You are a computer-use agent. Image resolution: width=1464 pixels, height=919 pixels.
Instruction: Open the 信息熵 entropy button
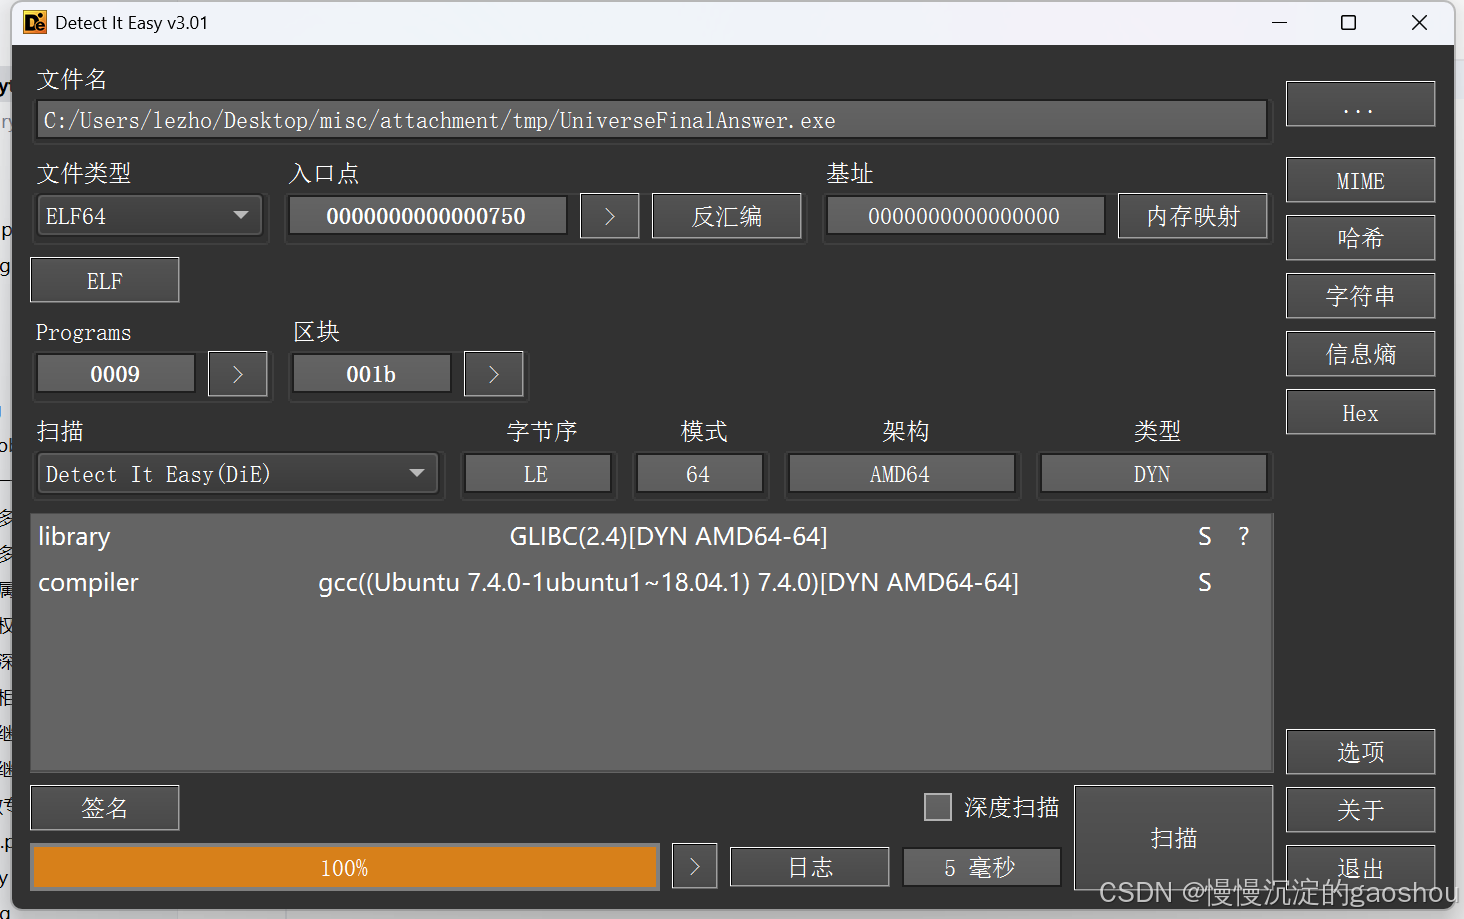point(1360,354)
